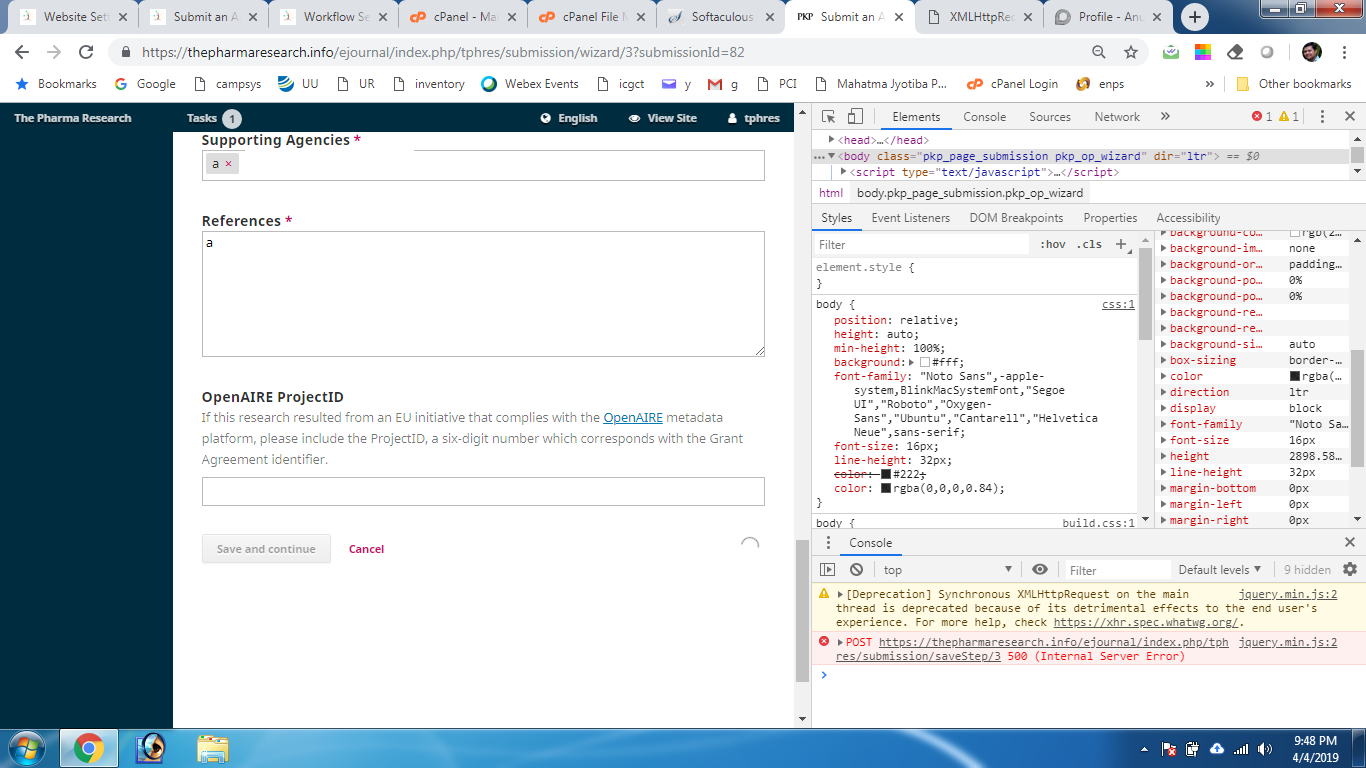Image resolution: width=1366 pixels, height=768 pixels.
Task: Add a new style rule with plus icon
Action: pos(1121,244)
